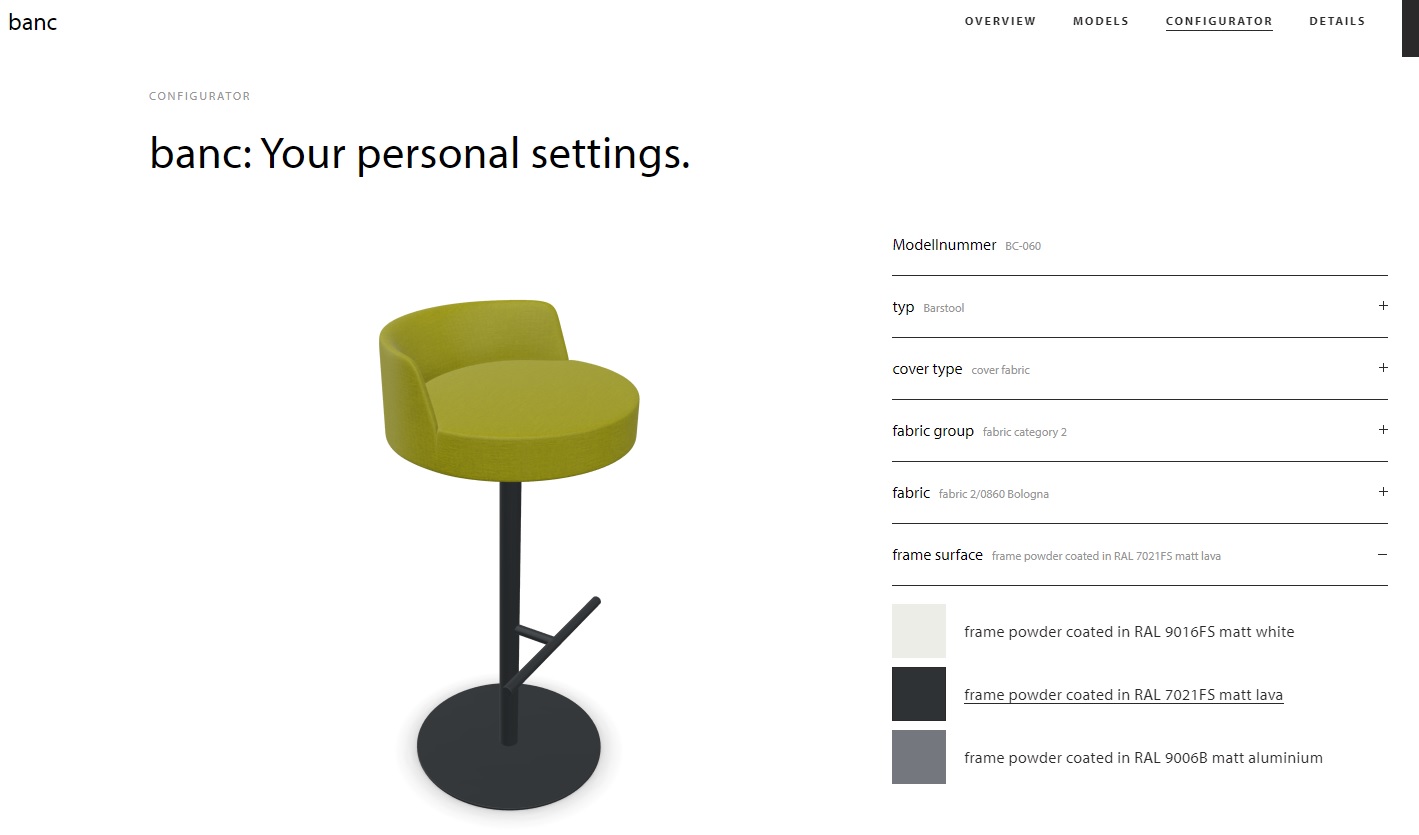
Task: Select the matt white color swatch
Action: [919, 631]
